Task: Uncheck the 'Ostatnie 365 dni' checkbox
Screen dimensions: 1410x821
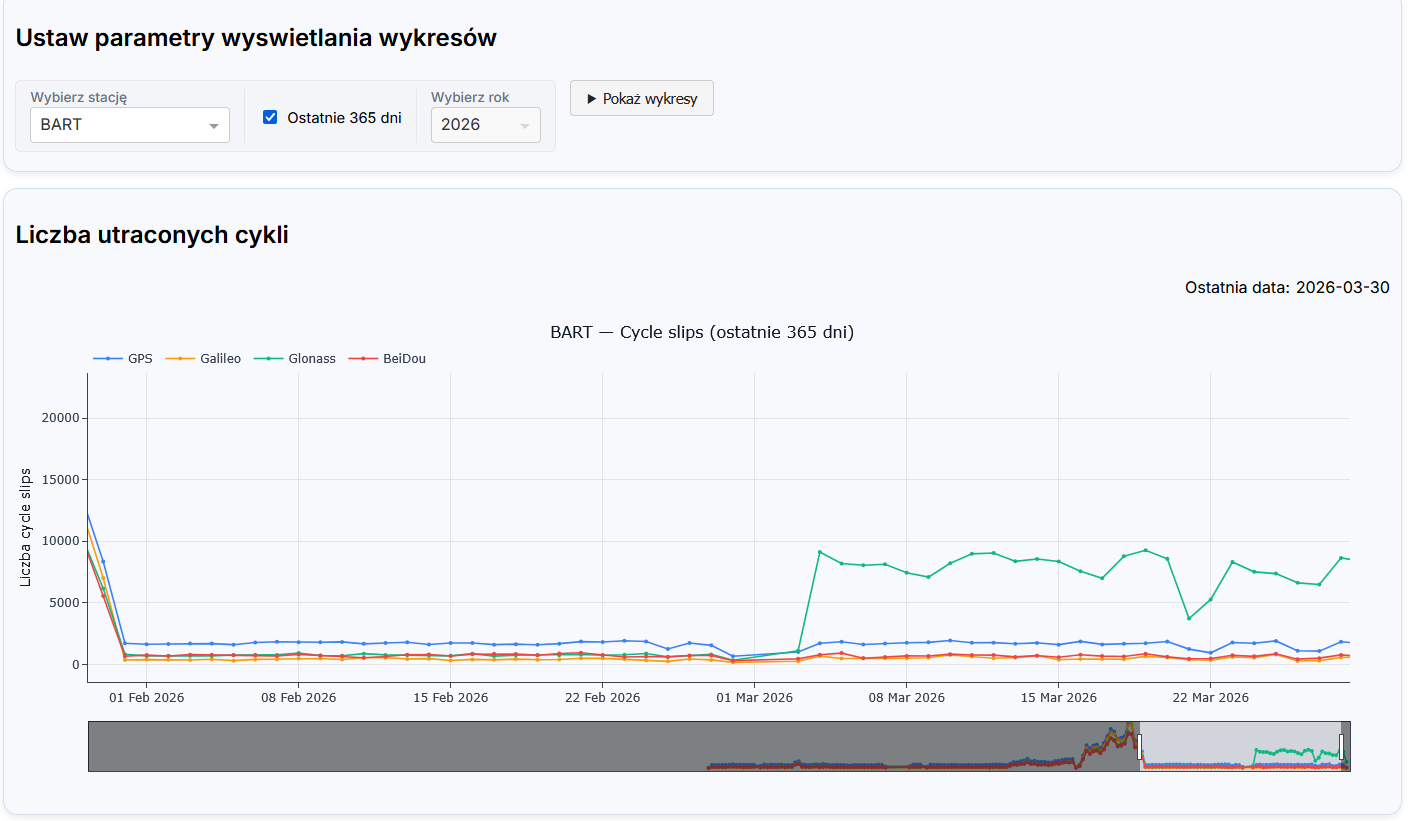Action: click(270, 117)
